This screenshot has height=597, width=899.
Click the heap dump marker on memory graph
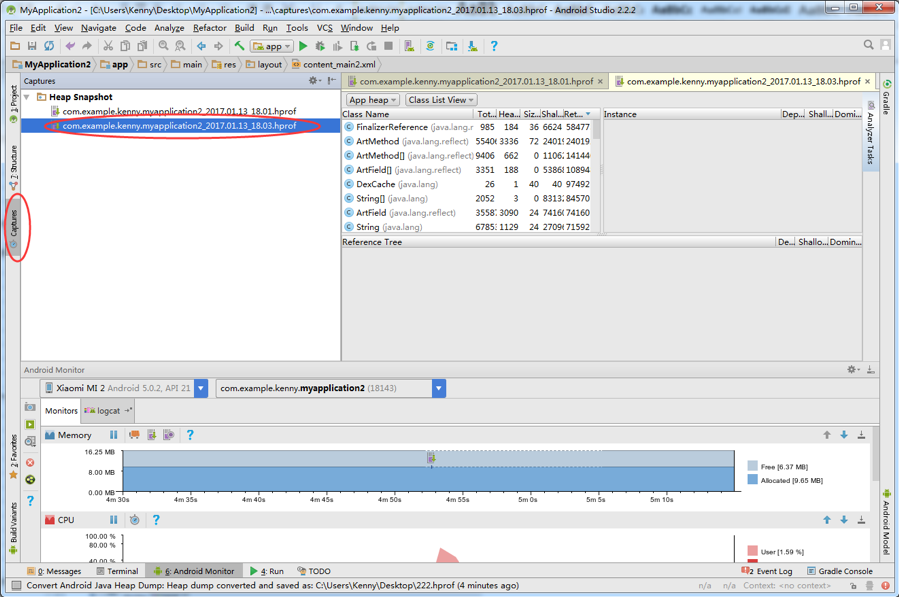pyautogui.click(x=431, y=458)
